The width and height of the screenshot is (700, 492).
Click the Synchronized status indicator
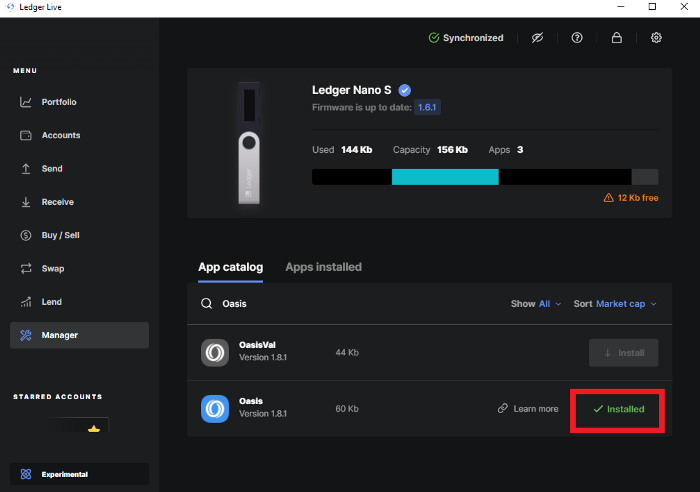pyautogui.click(x=466, y=38)
